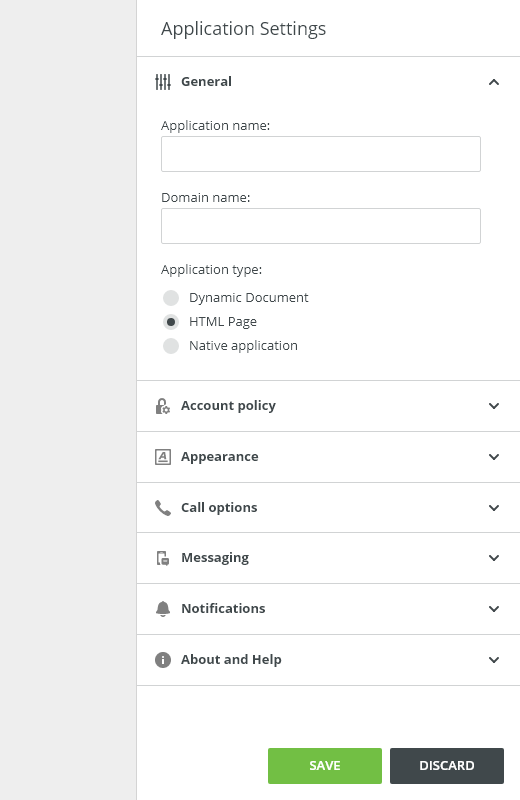Screen dimensions: 520x800
Task: Discard the settings changes
Action: pyautogui.click(x=447, y=766)
